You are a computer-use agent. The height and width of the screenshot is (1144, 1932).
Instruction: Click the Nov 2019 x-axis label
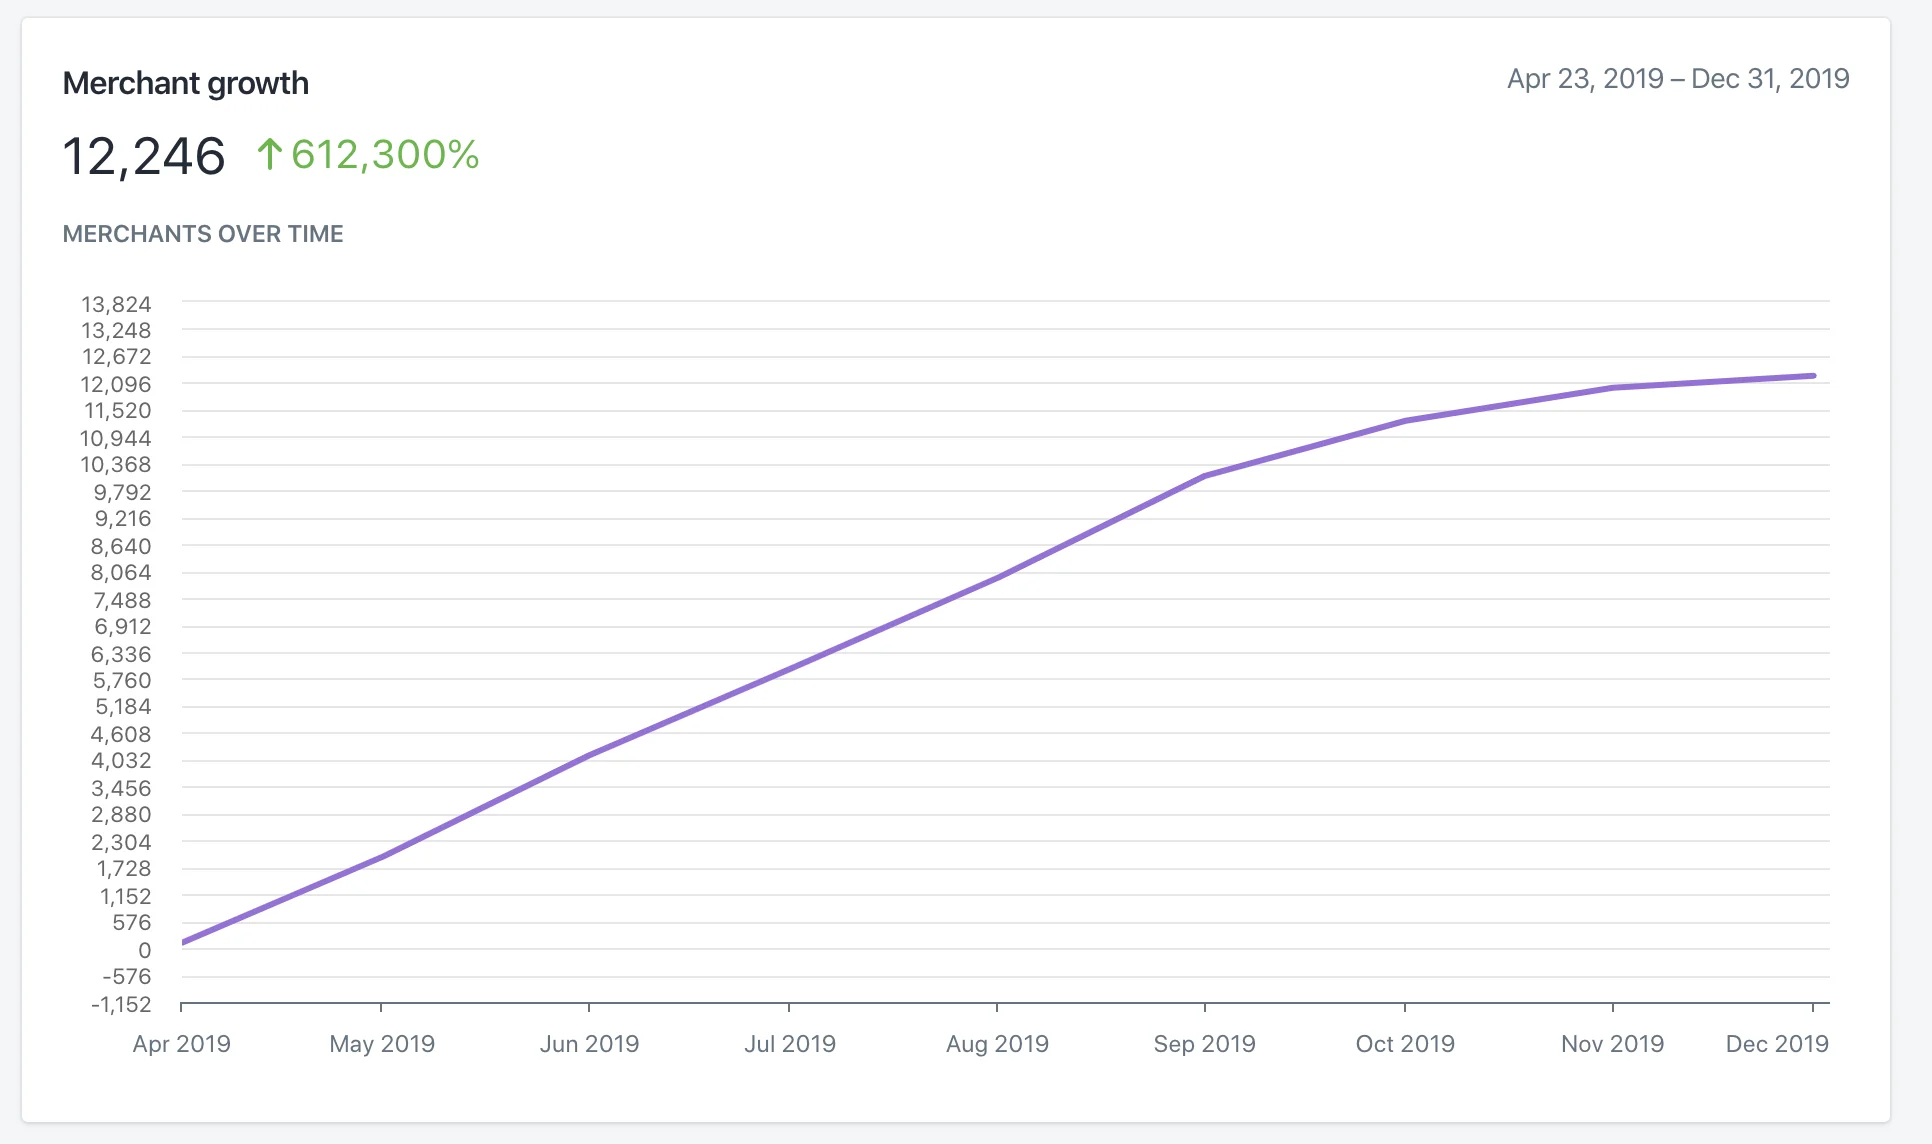click(x=1612, y=1044)
